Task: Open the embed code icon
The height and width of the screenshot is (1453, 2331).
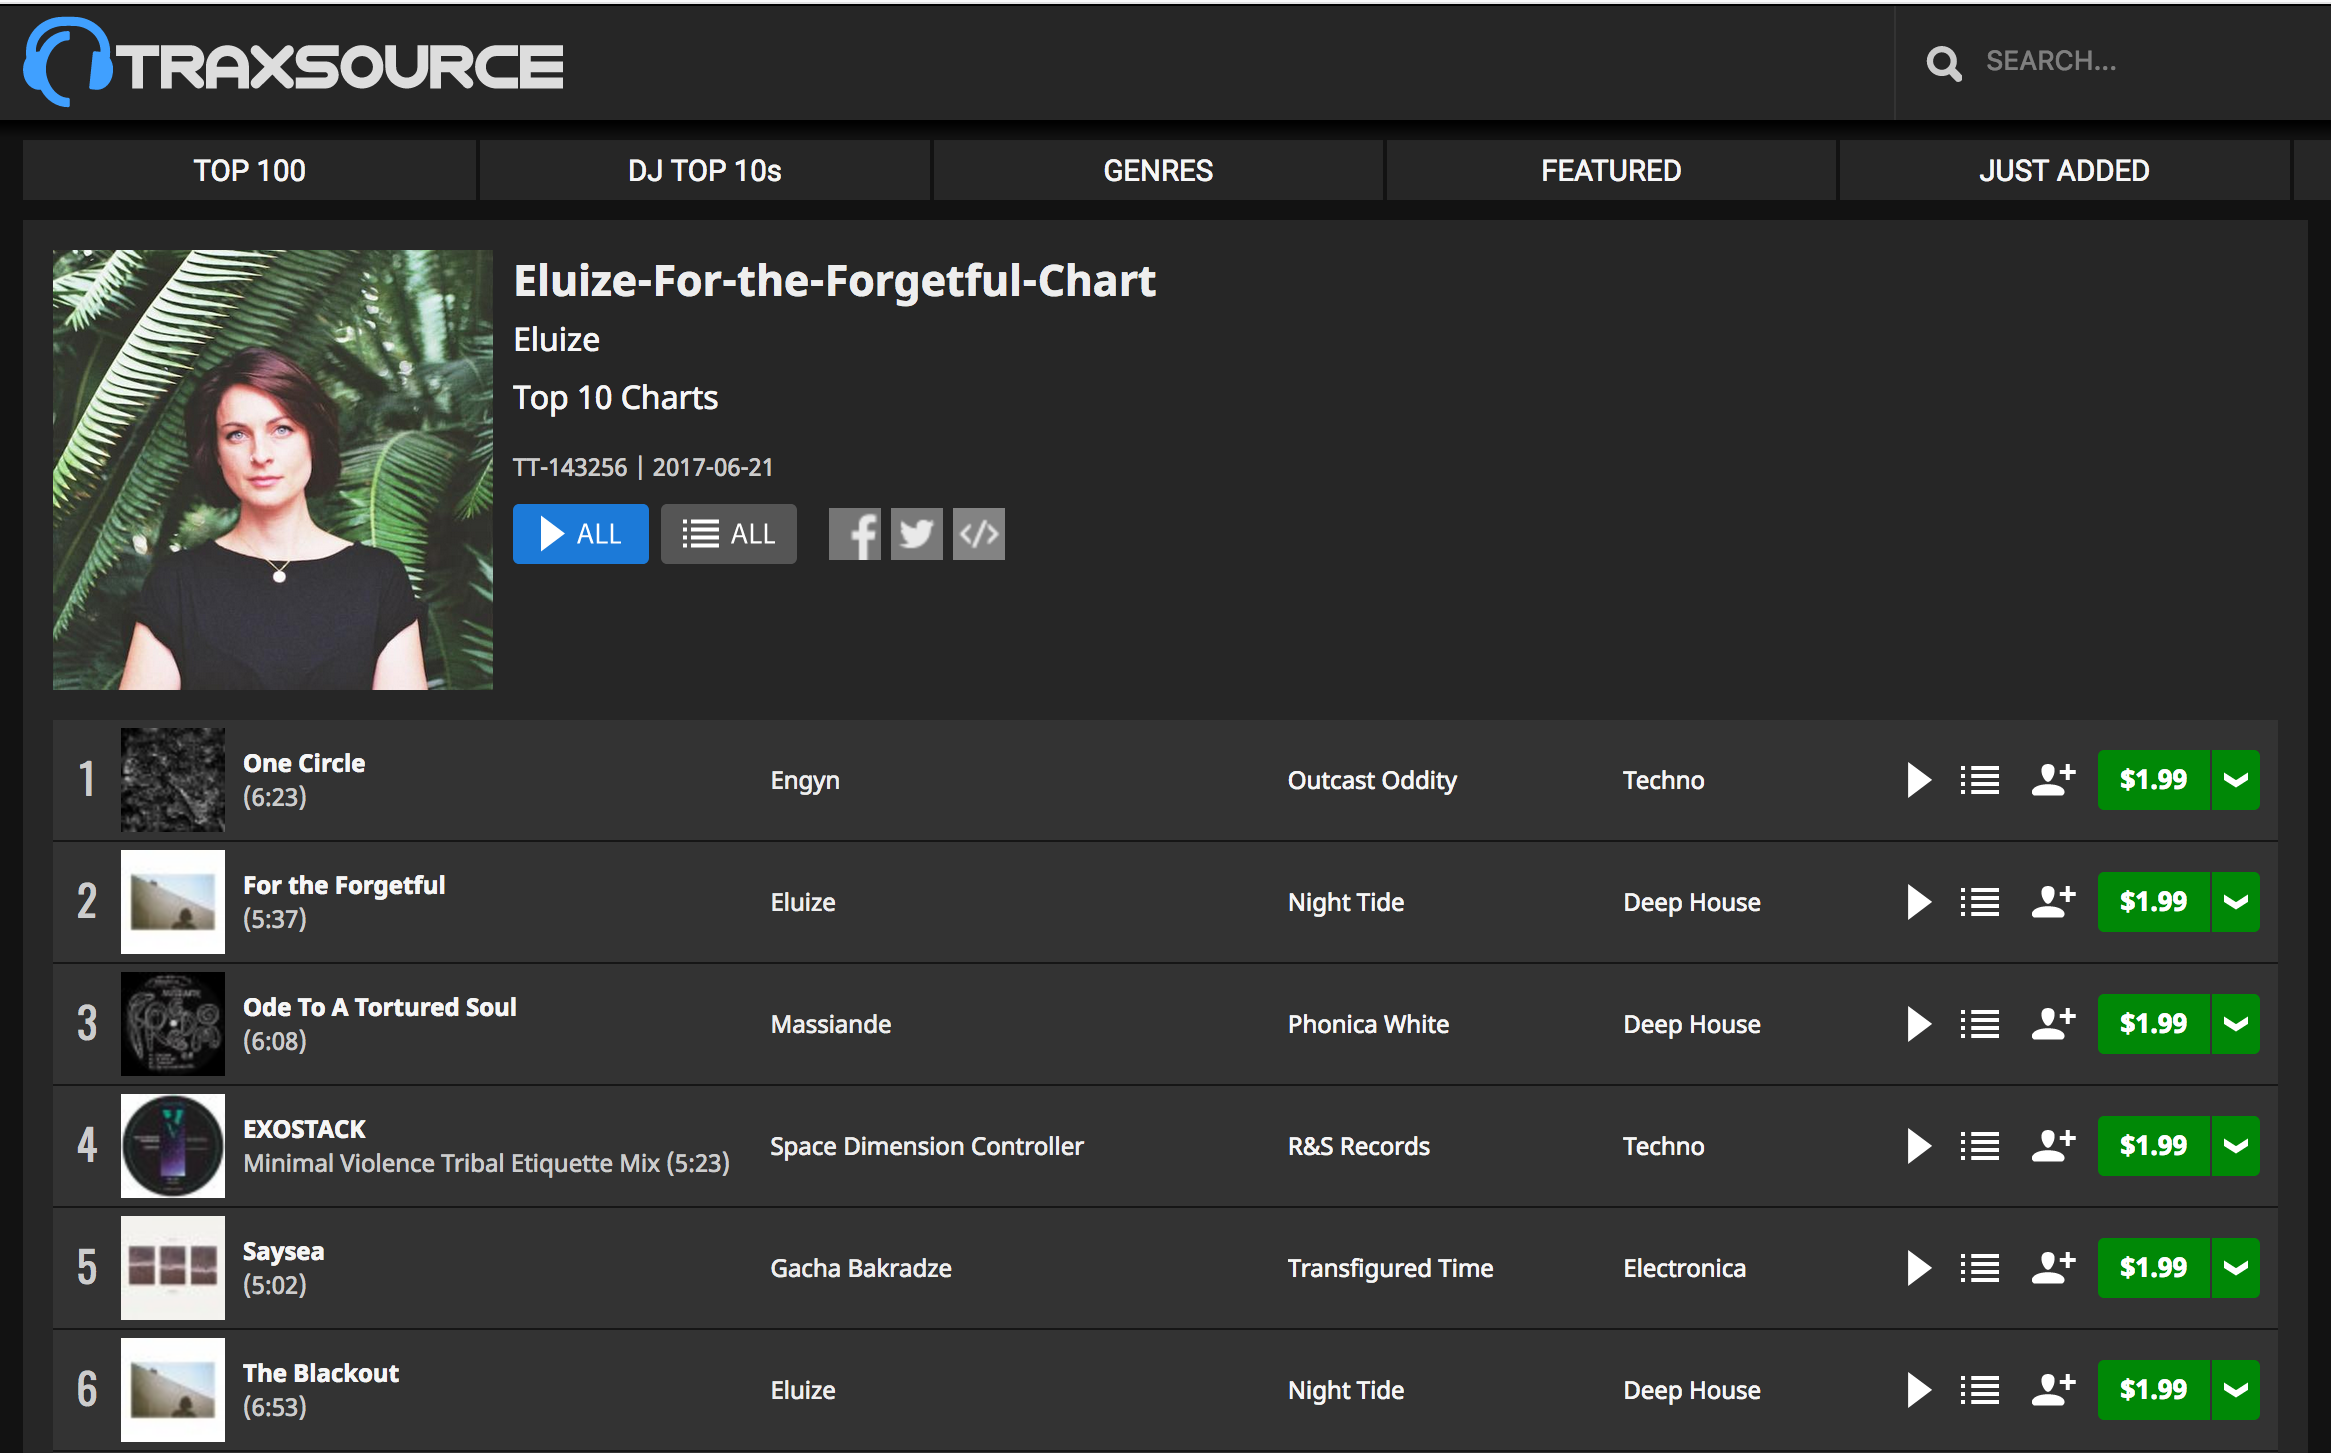Action: (978, 534)
